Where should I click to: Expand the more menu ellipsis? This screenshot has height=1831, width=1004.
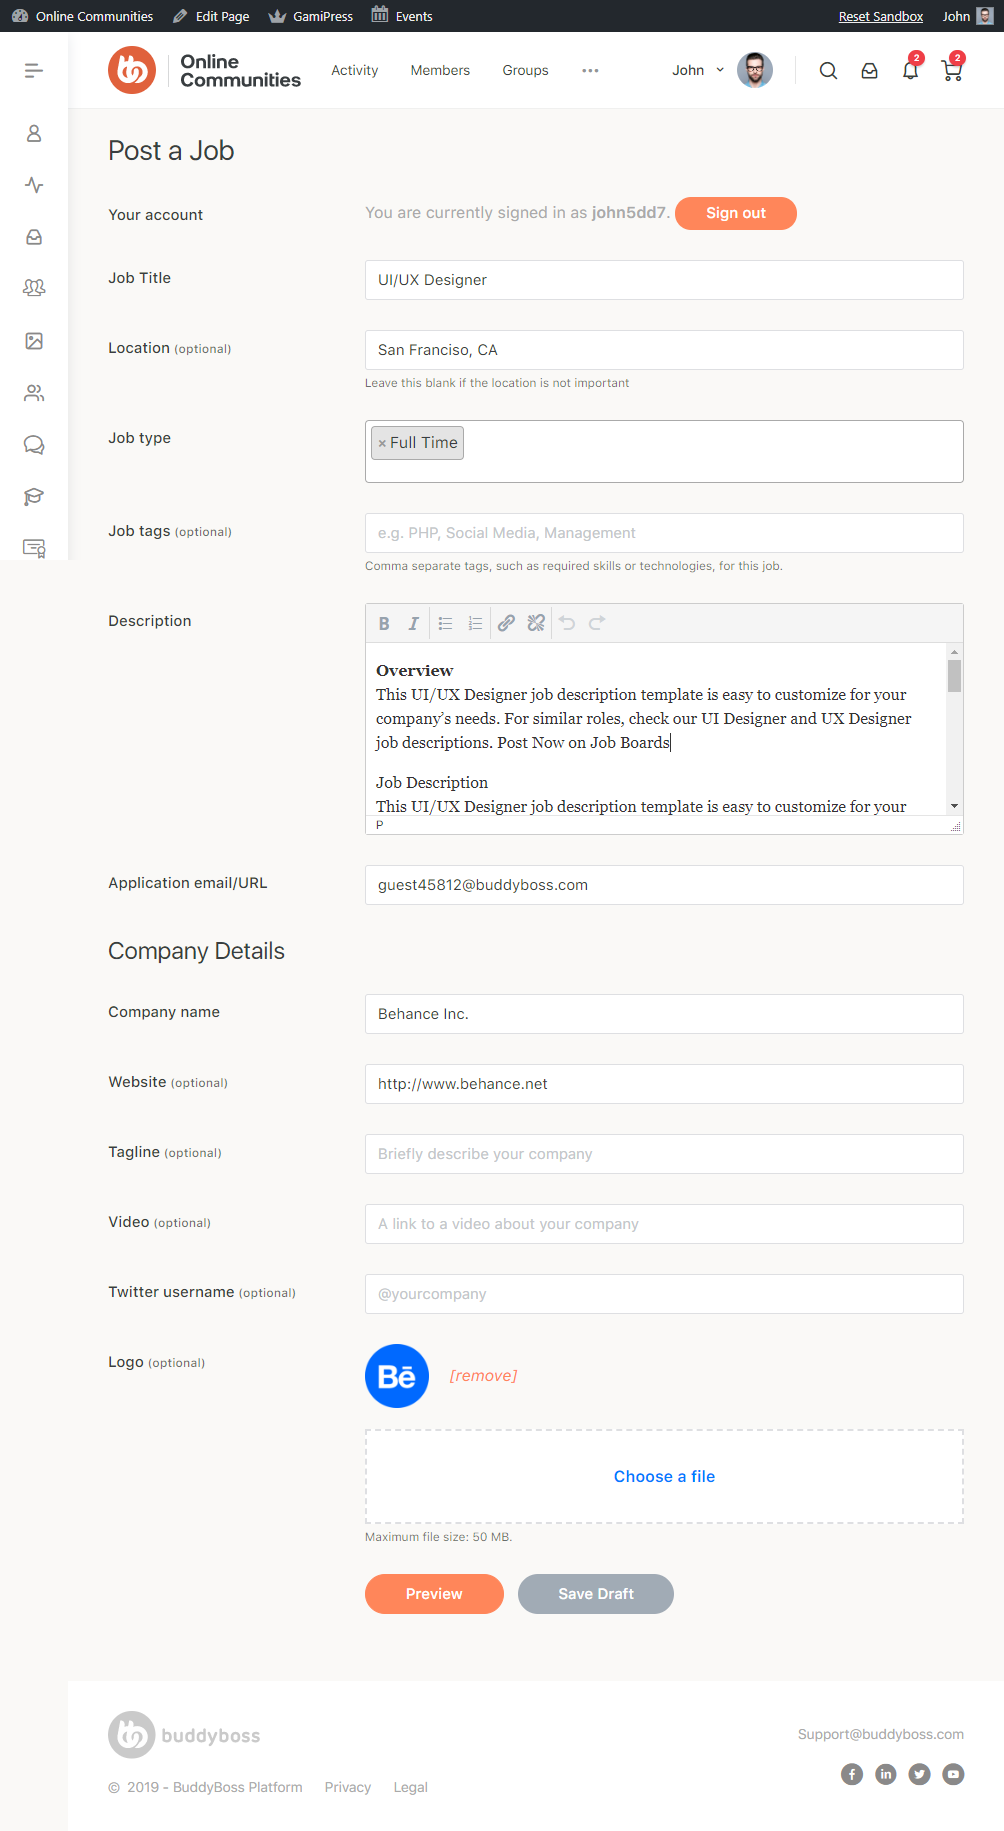(590, 70)
